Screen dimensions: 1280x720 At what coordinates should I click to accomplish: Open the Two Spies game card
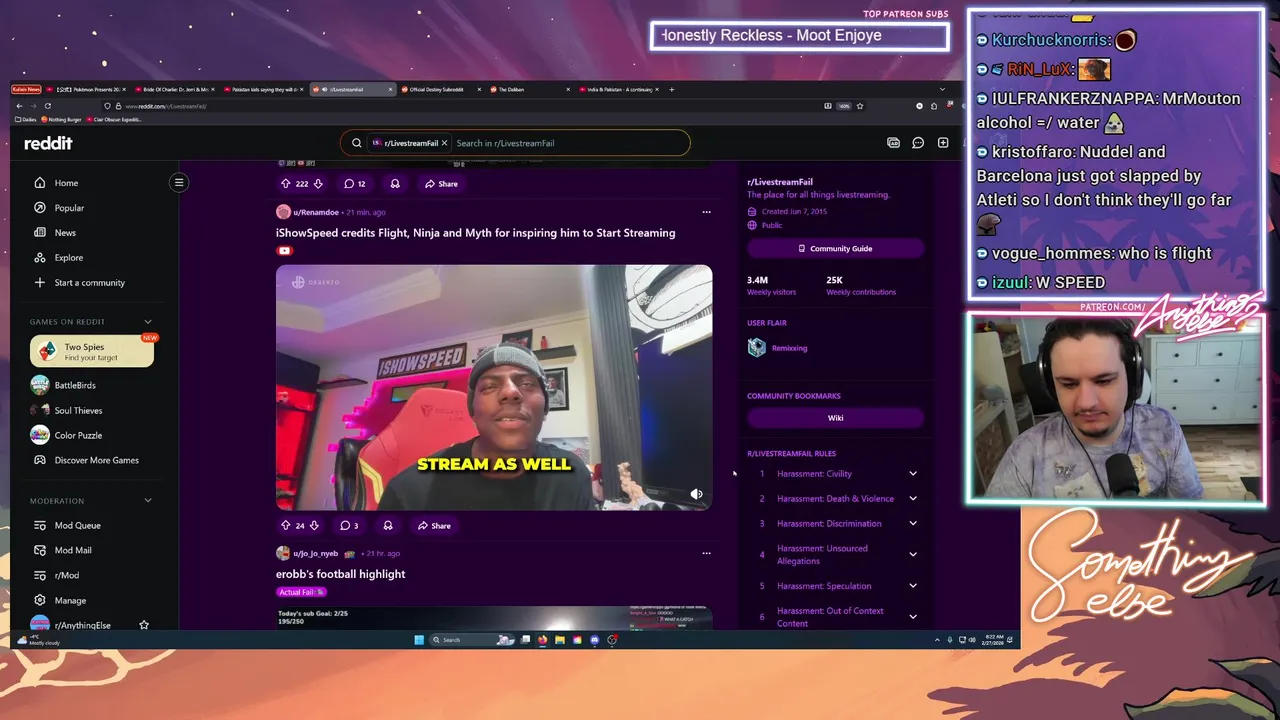pos(92,351)
